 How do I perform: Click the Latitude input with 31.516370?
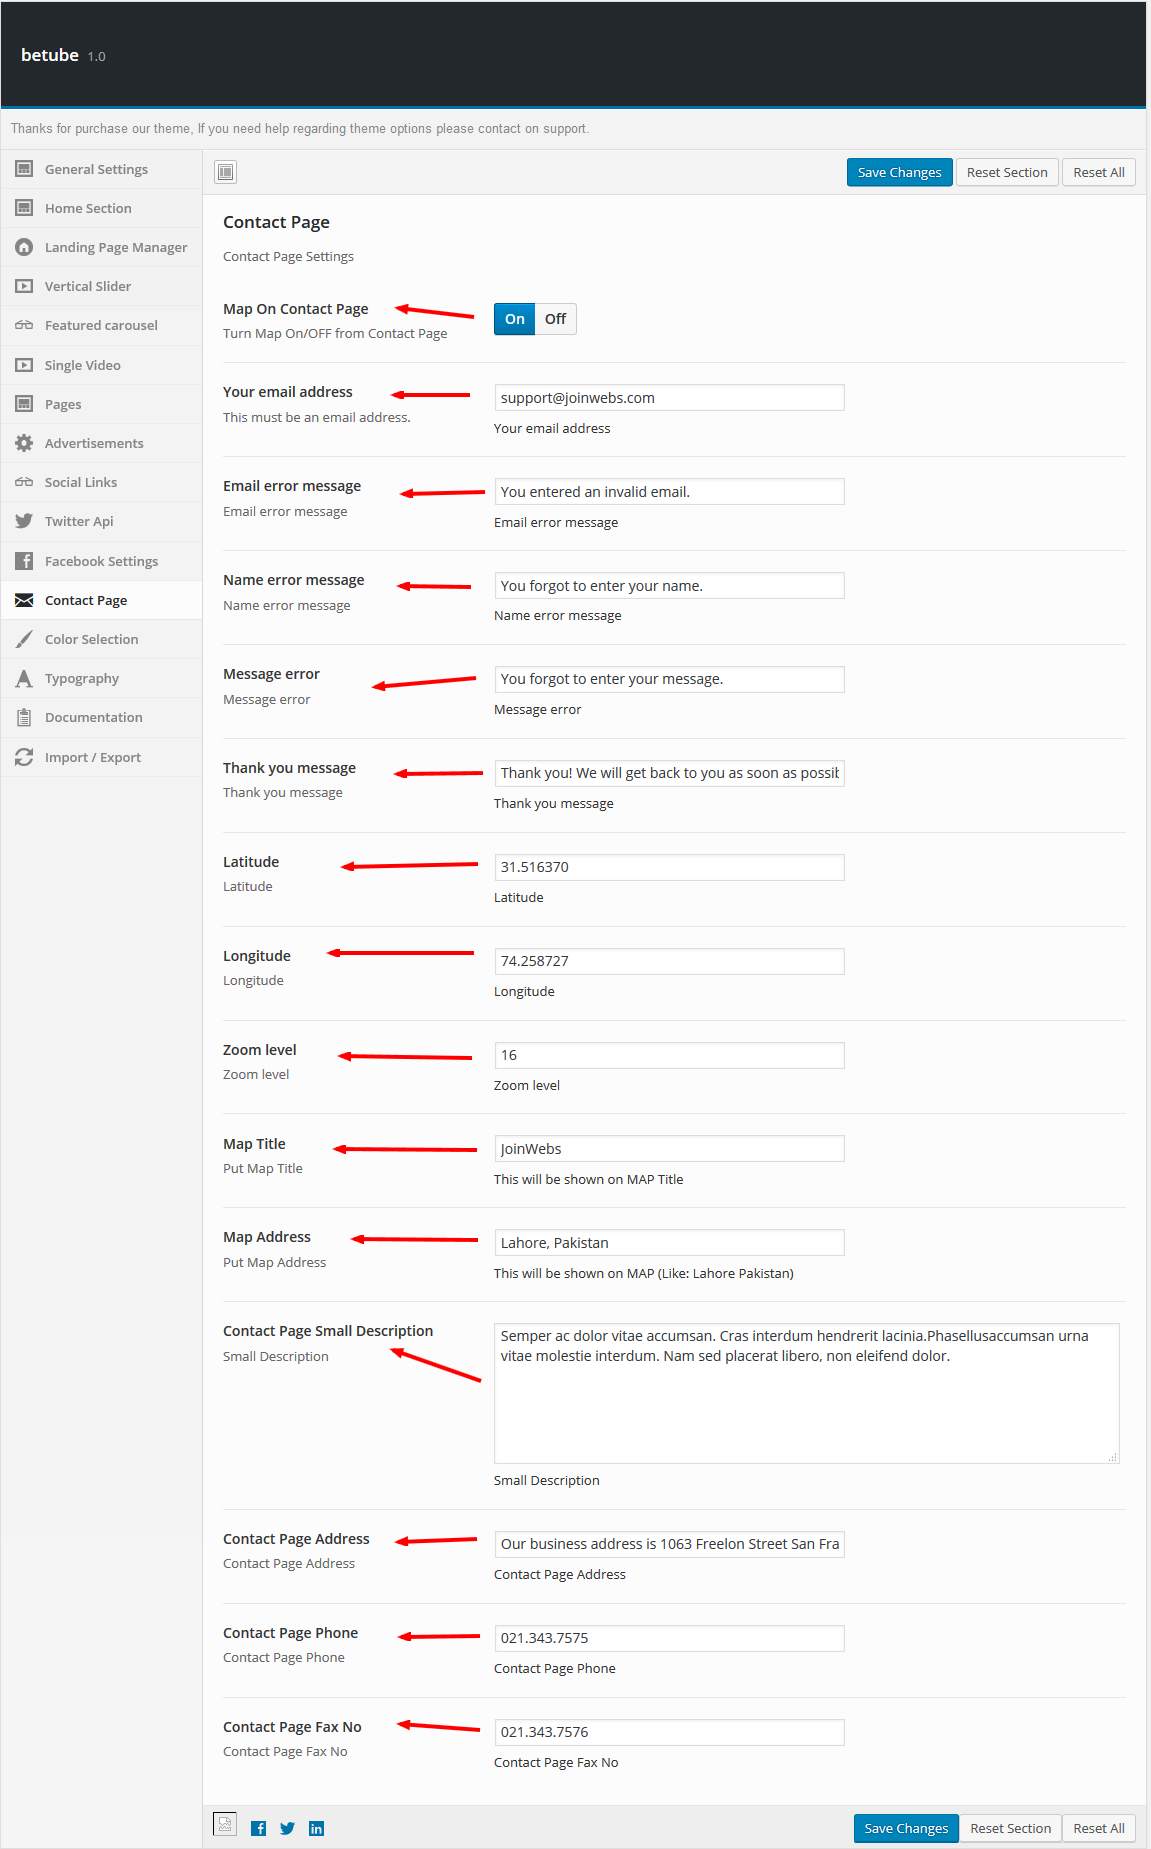coord(669,867)
